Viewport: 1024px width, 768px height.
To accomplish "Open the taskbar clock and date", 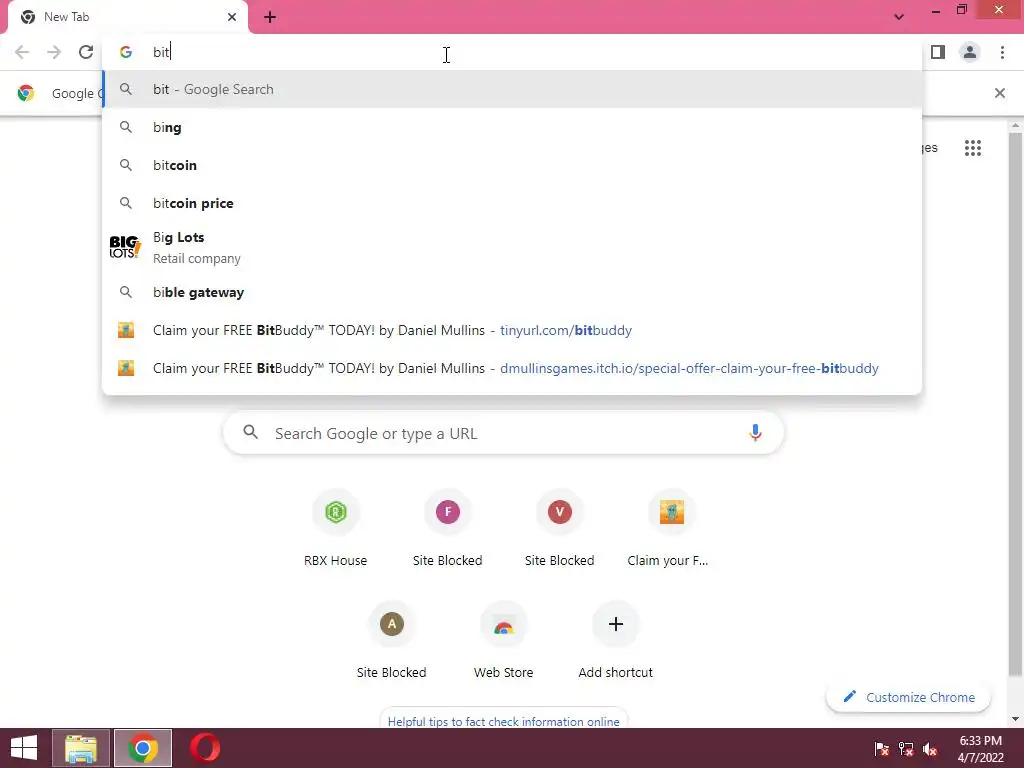I will pyautogui.click(x=980, y=748).
